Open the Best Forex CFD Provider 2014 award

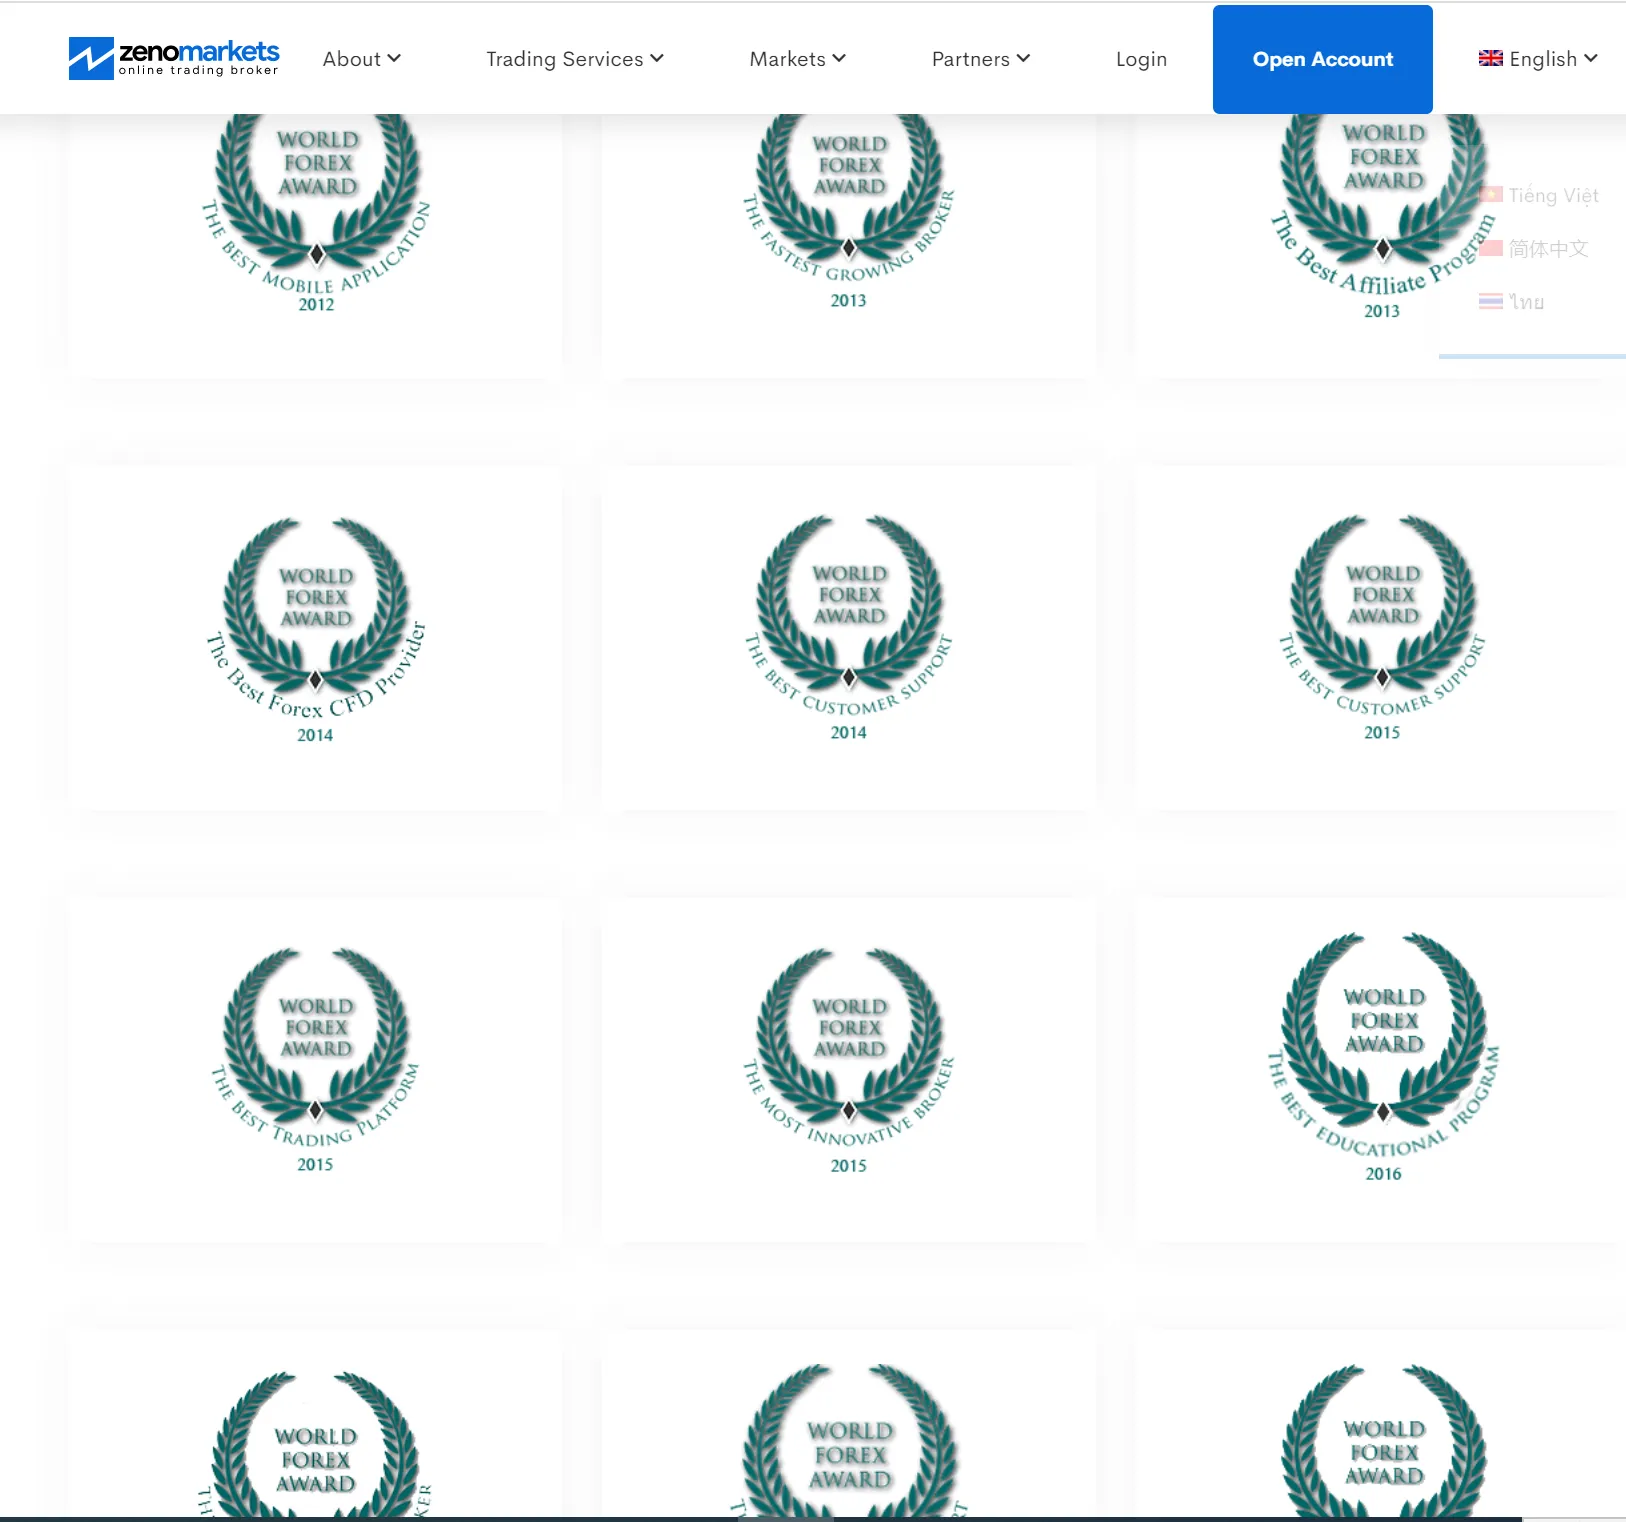pos(316,630)
